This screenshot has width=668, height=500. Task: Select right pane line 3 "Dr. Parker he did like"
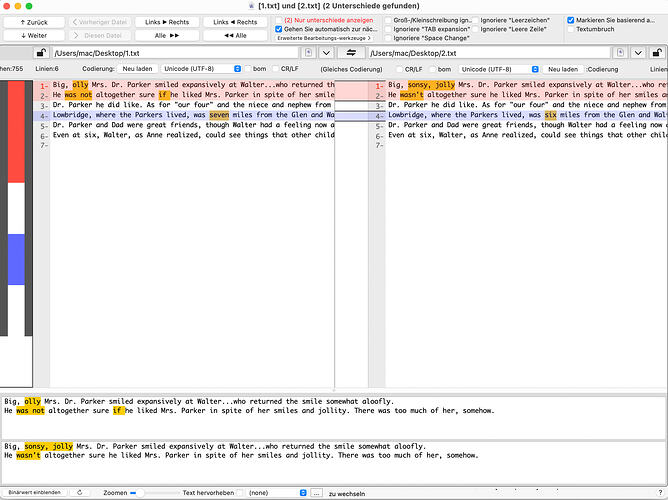click(x=527, y=105)
